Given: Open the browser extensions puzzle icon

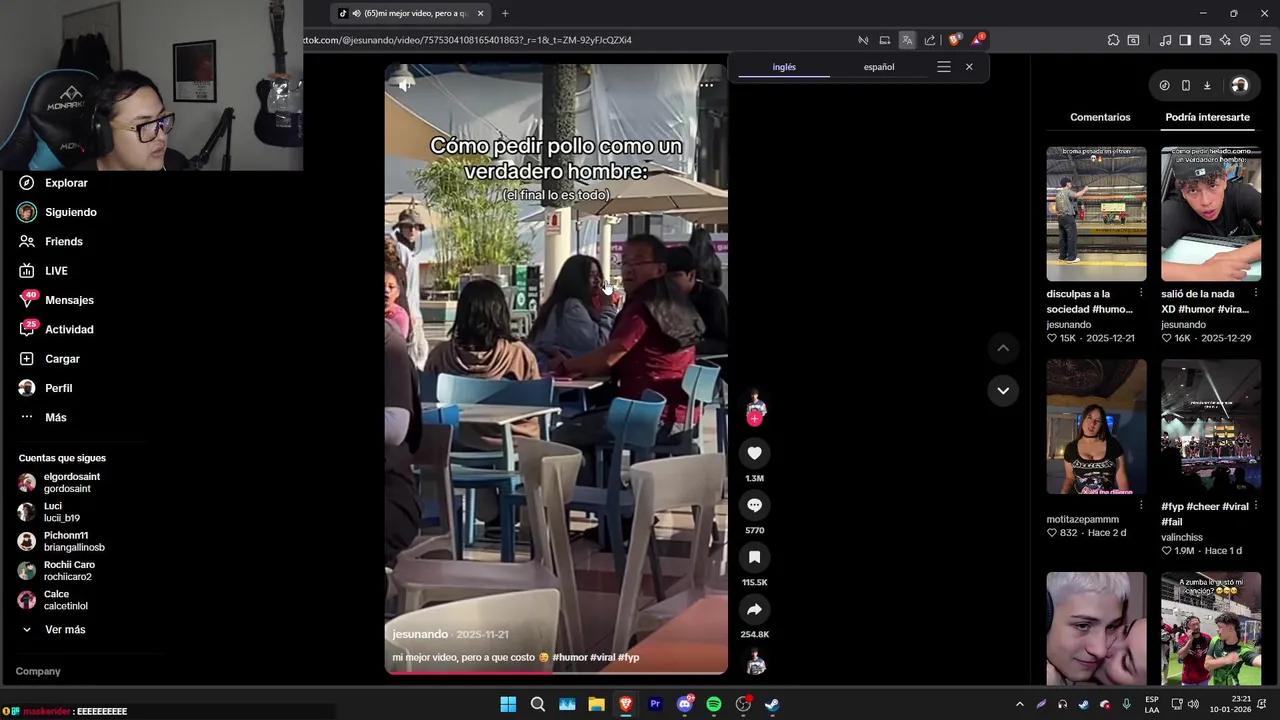Looking at the screenshot, I should point(1113,40).
